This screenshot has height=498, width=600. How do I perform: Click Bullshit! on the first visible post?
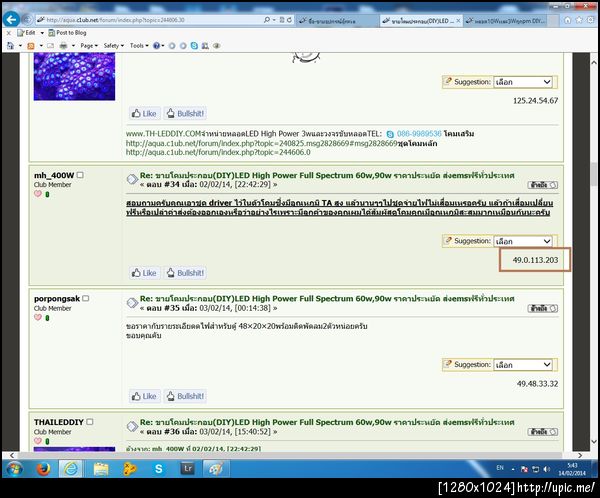(x=186, y=113)
